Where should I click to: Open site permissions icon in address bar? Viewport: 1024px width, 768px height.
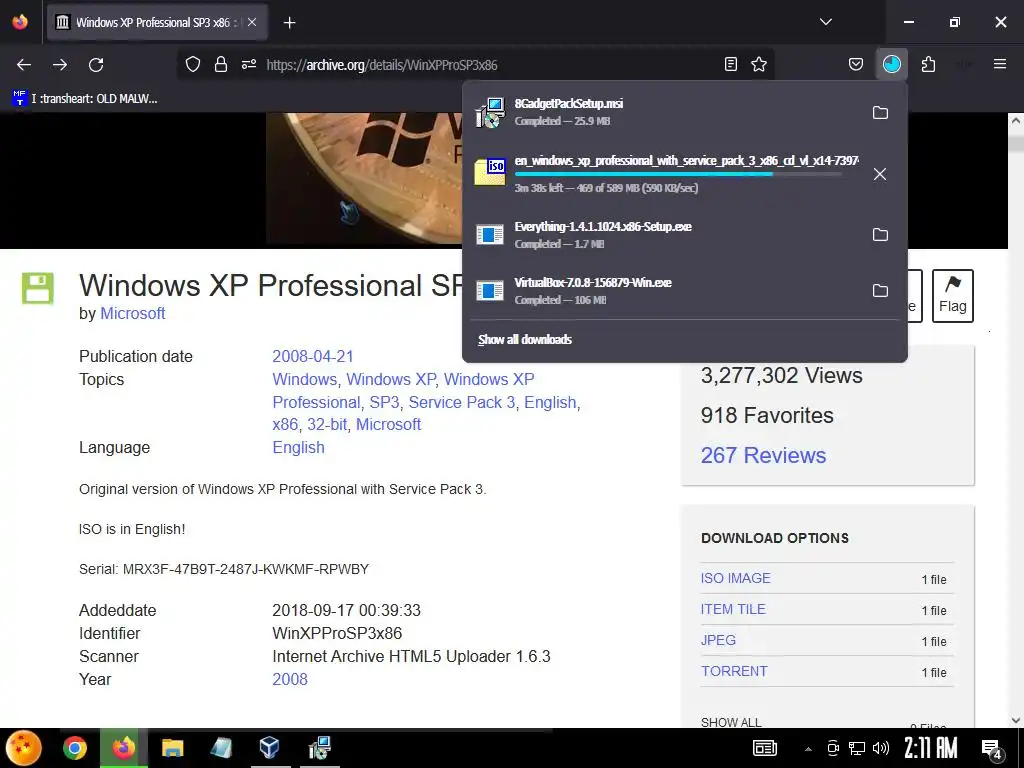pyautogui.click(x=249, y=65)
